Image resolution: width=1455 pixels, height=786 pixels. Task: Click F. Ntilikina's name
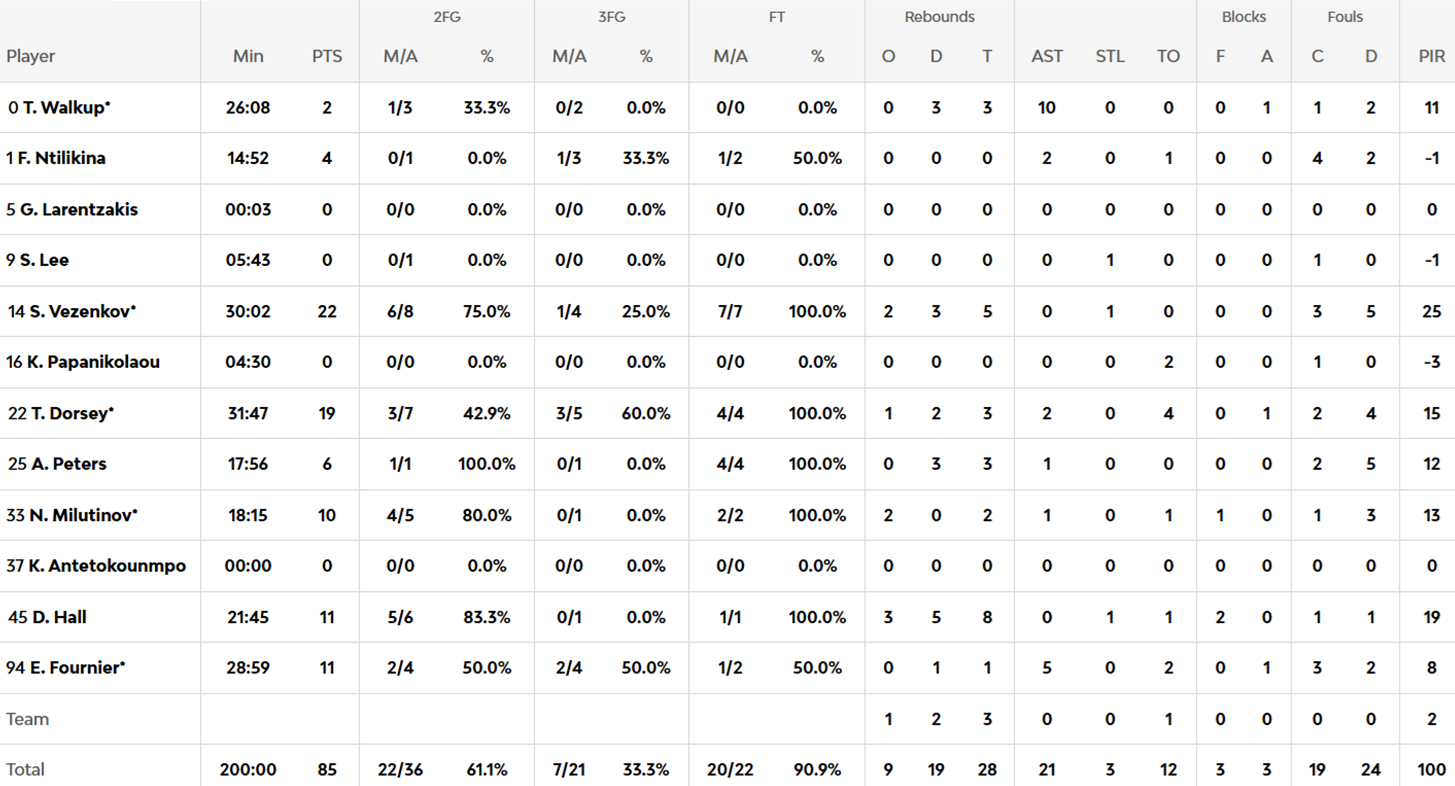pos(62,158)
